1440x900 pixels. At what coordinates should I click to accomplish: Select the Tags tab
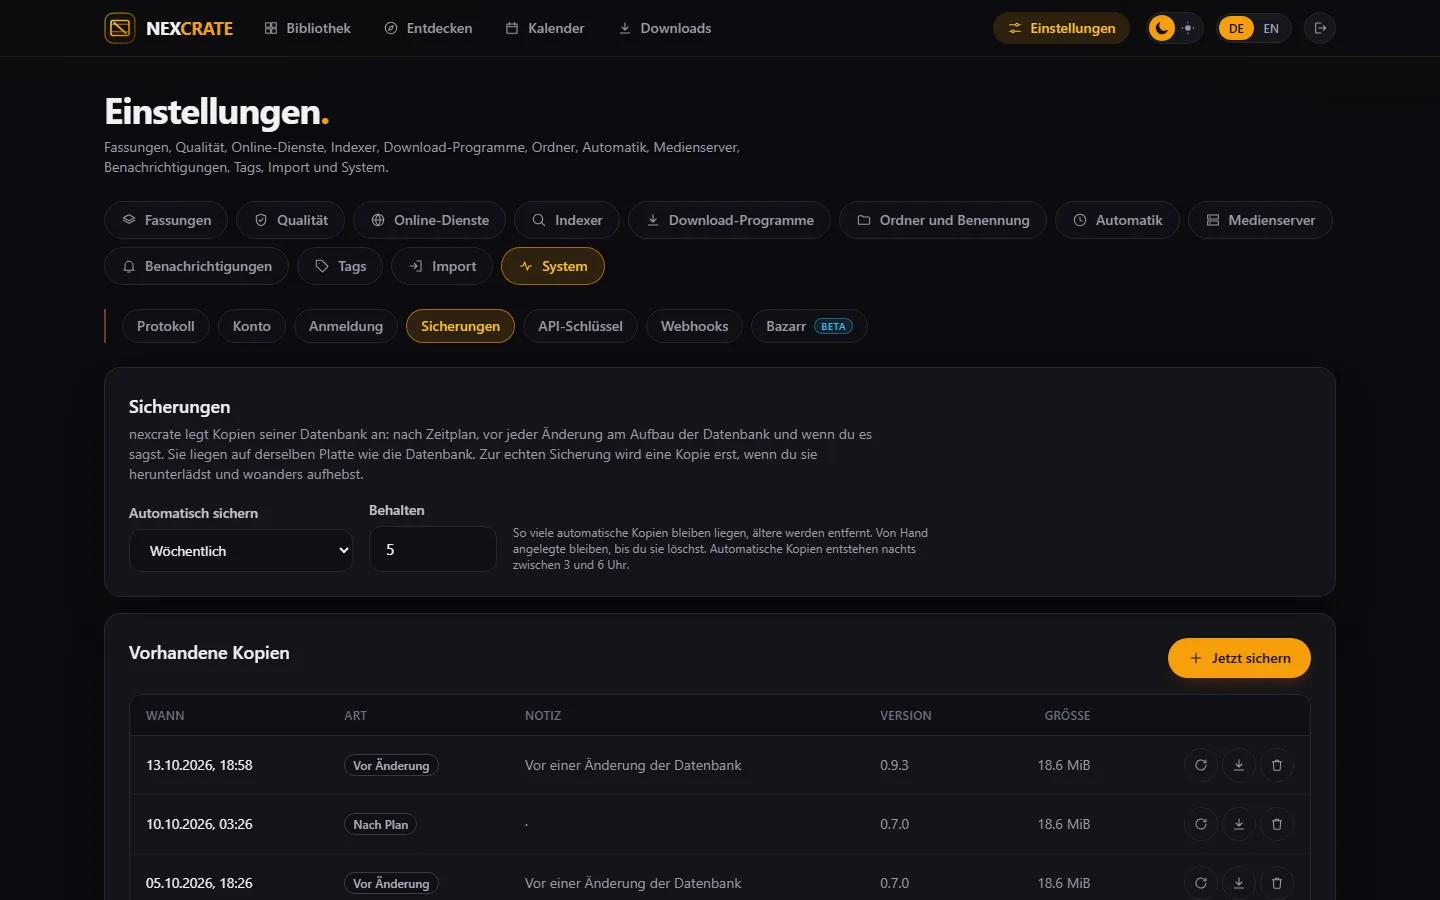tap(340, 266)
